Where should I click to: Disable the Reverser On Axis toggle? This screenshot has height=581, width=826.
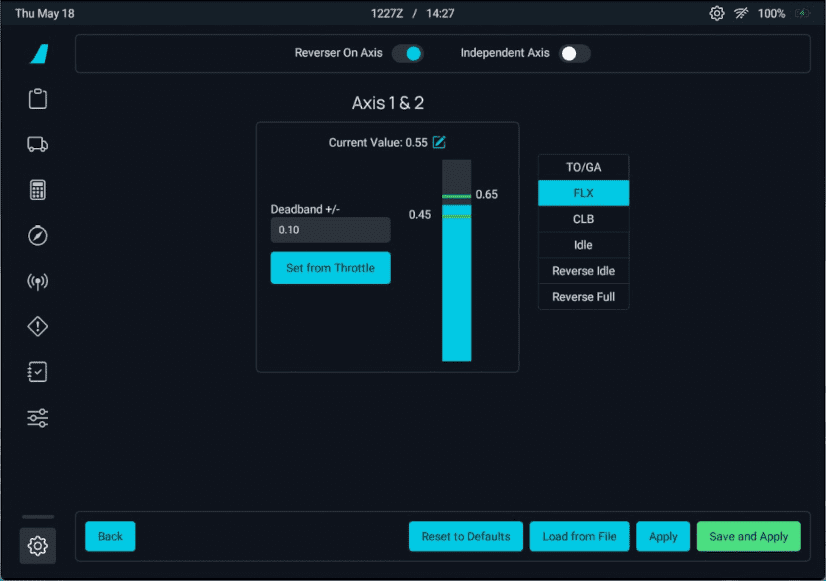(x=407, y=53)
